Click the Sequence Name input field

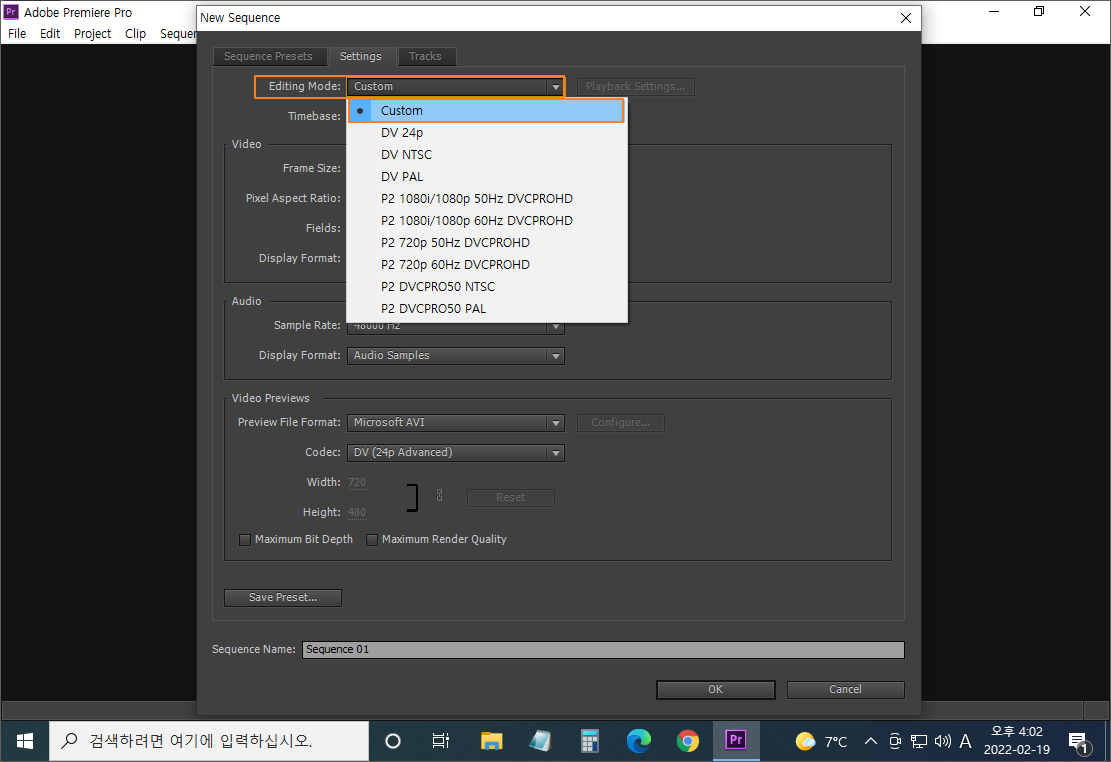(x=603, y=650)
